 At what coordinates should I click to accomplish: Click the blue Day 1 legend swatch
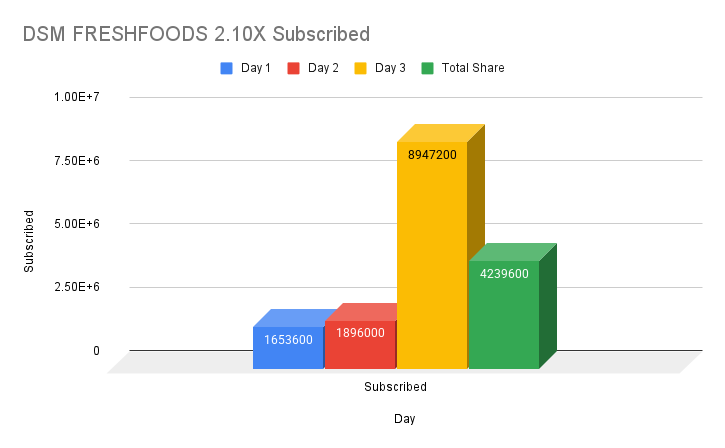pyautogui.click(x=227, y=68)
